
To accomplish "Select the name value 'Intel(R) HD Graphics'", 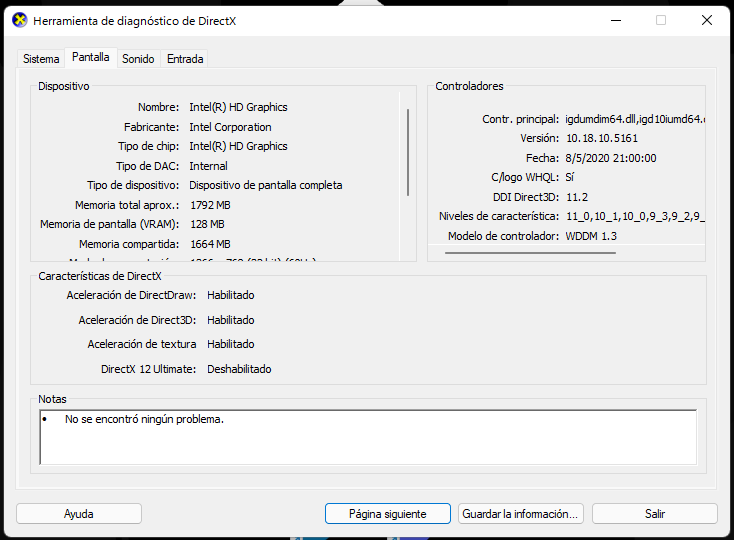I will tap(238, 107).
